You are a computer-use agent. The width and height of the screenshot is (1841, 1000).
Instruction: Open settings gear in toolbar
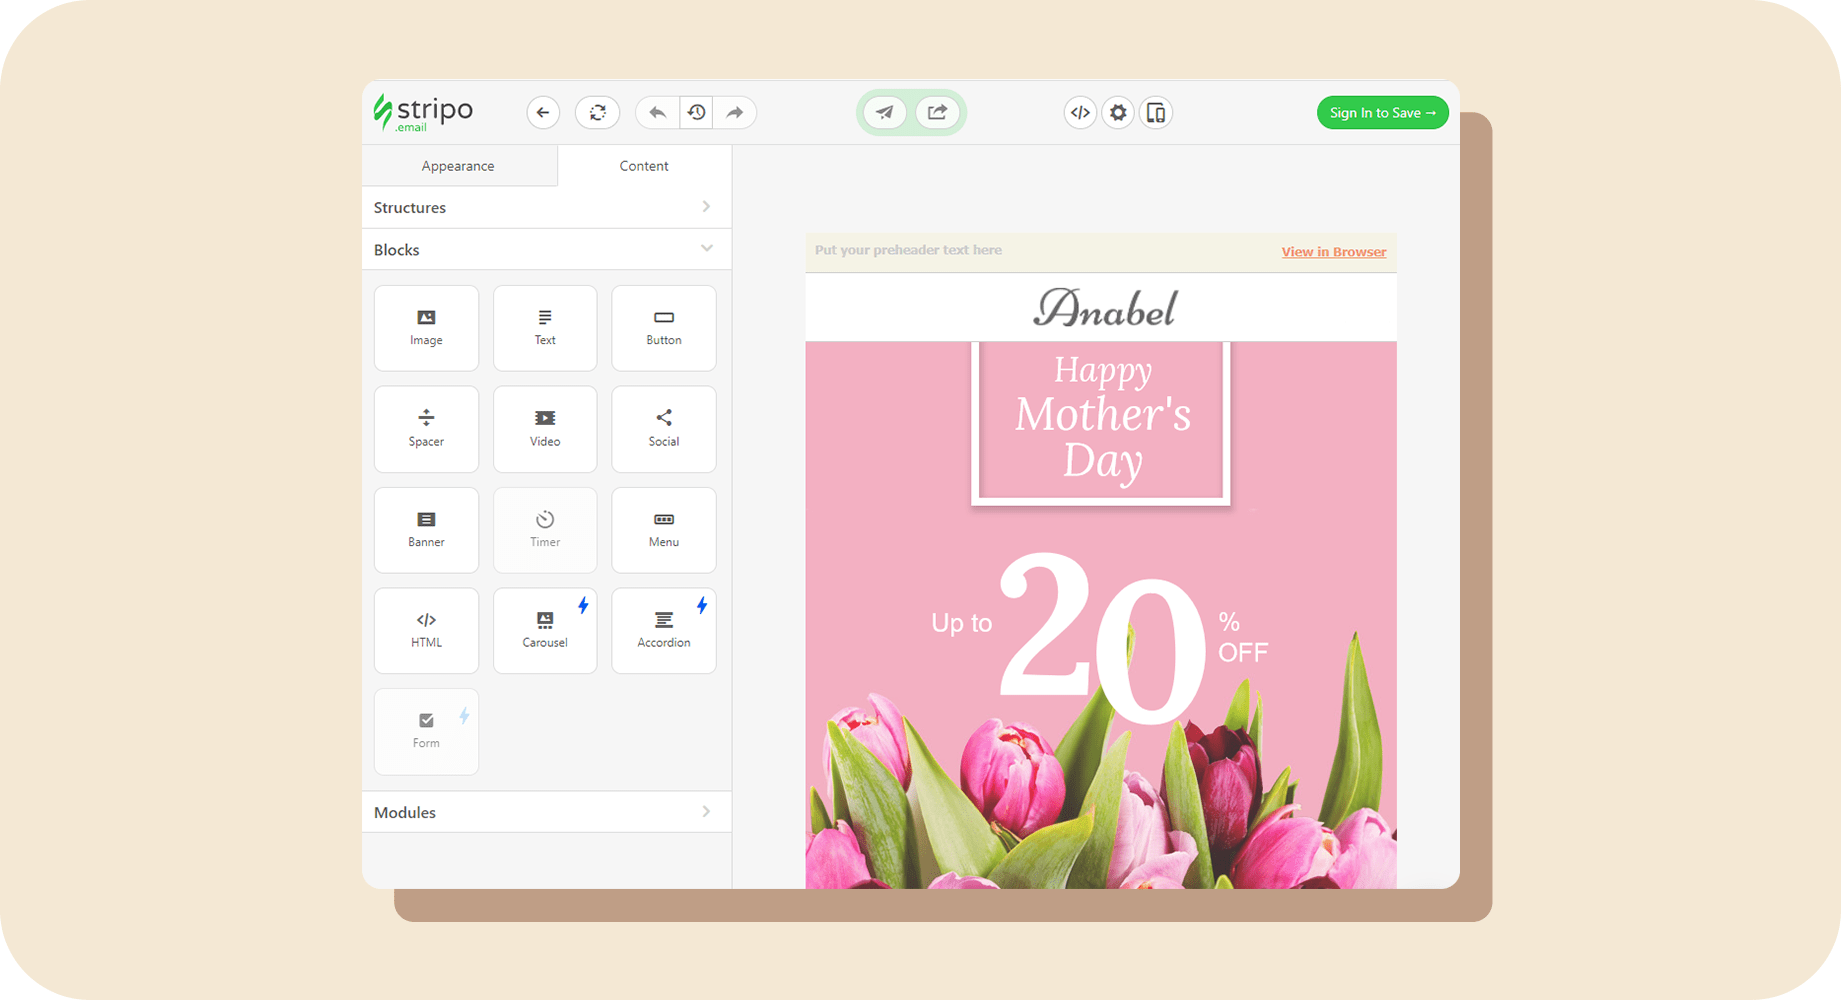click(x=1118, y=113)
